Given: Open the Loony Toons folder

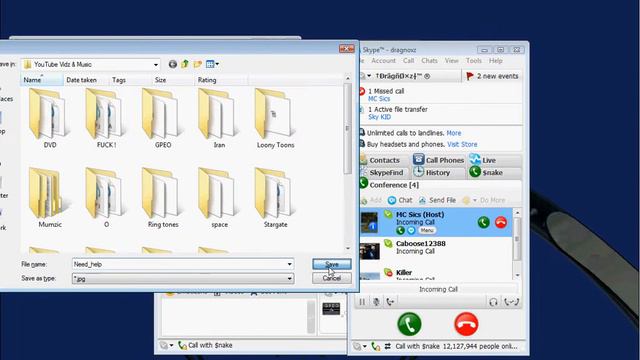Looking at the screenshot, I should pyautogui.click(x=276, y=118).
